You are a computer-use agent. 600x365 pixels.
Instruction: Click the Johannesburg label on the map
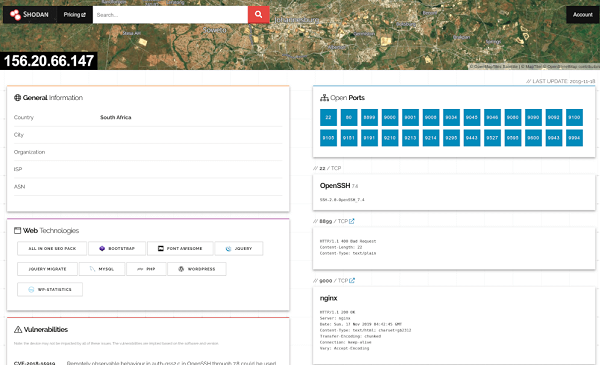click(297, 20)
